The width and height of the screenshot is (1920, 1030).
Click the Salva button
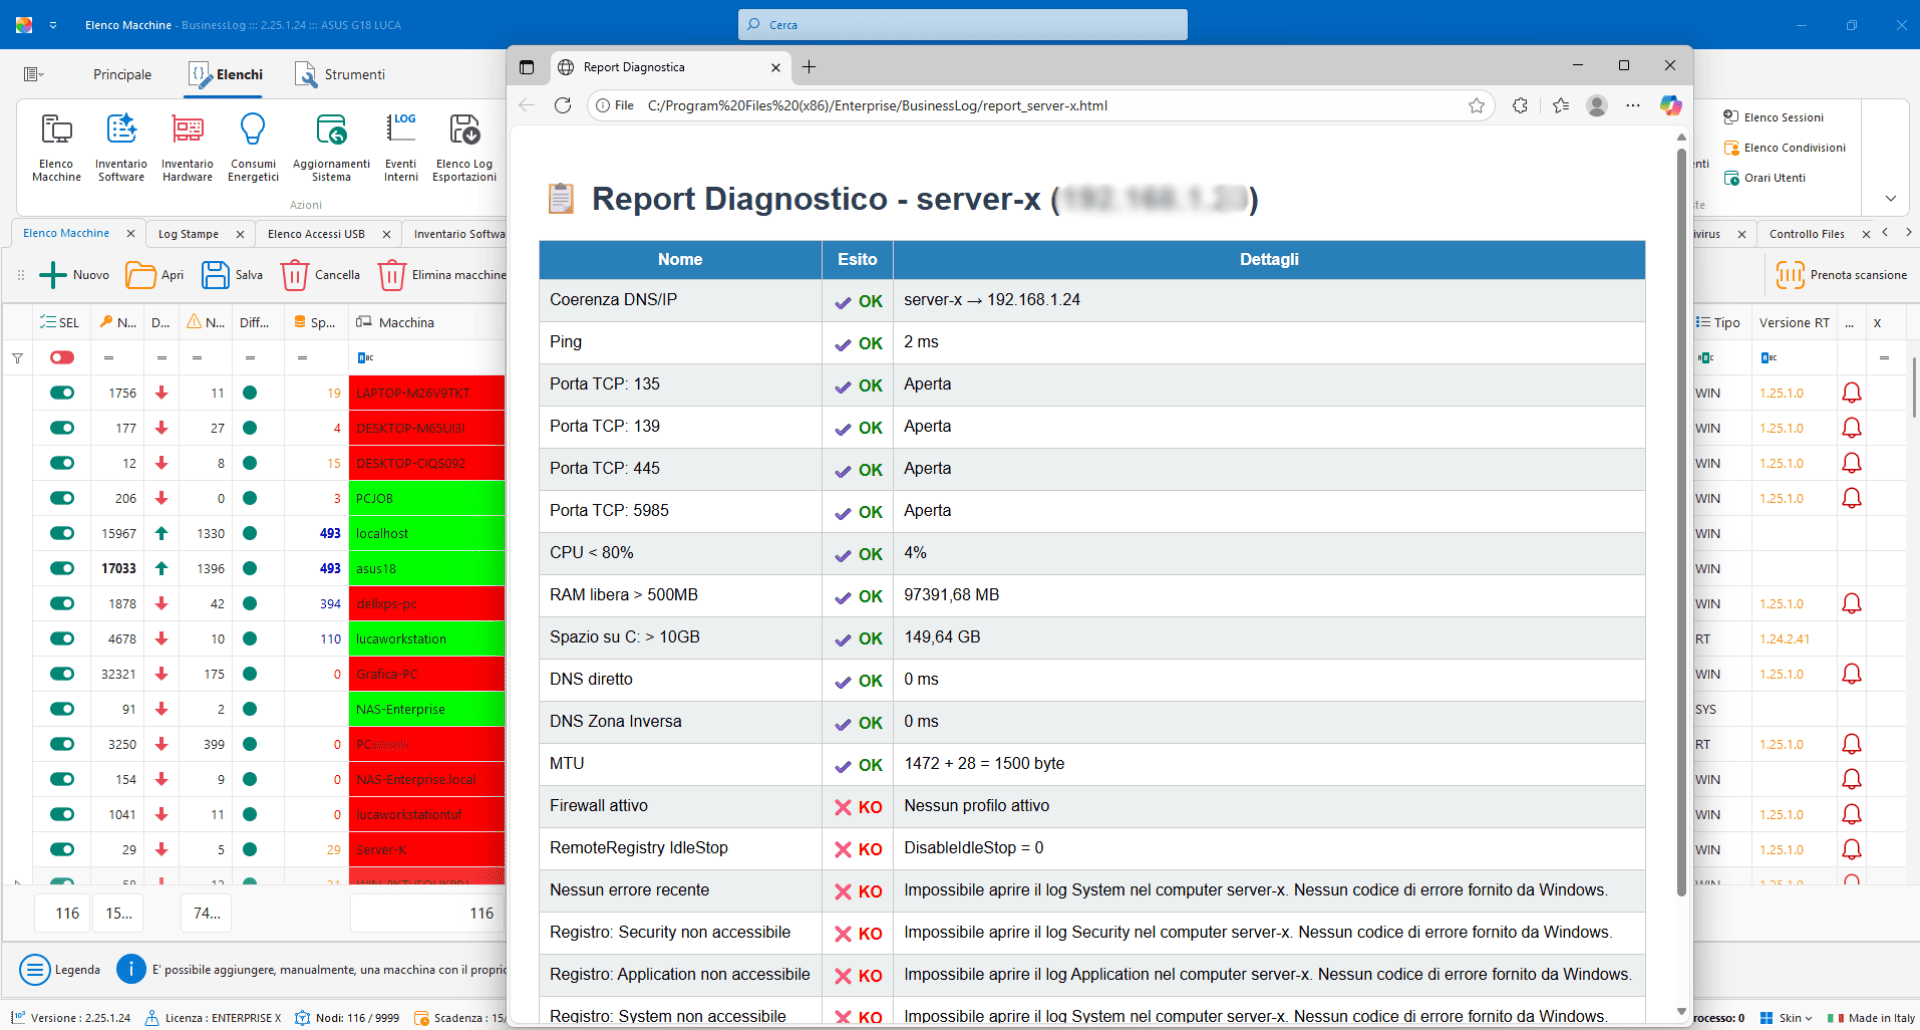(x=232, y=275)
